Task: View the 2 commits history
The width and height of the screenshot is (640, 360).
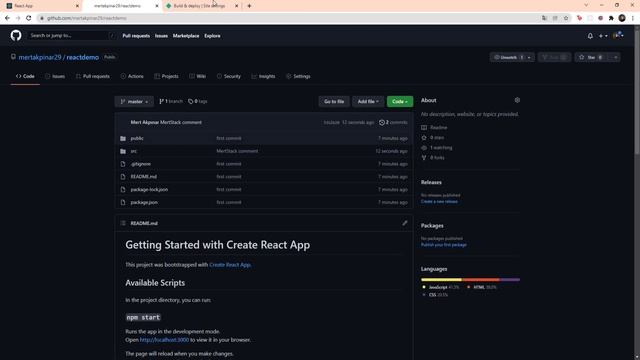Action: (x=393, y=122)
